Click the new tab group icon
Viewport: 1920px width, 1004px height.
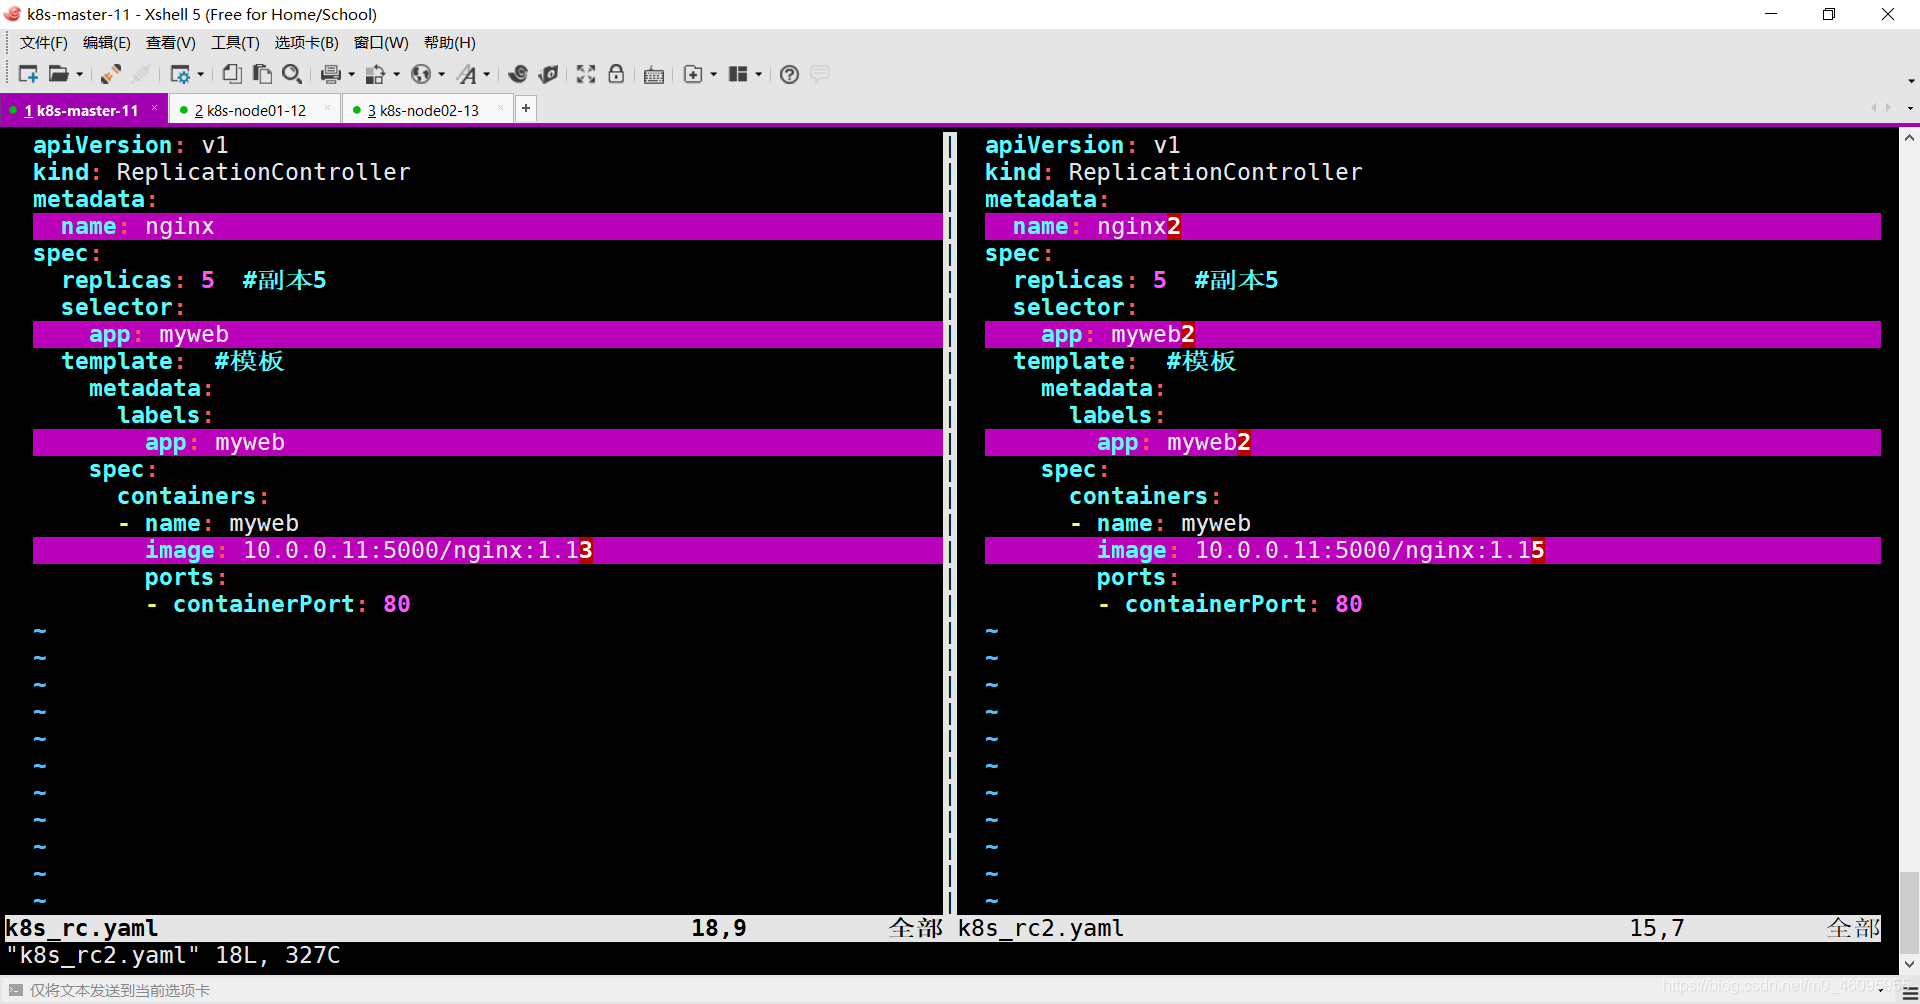(x=693, y=74)
